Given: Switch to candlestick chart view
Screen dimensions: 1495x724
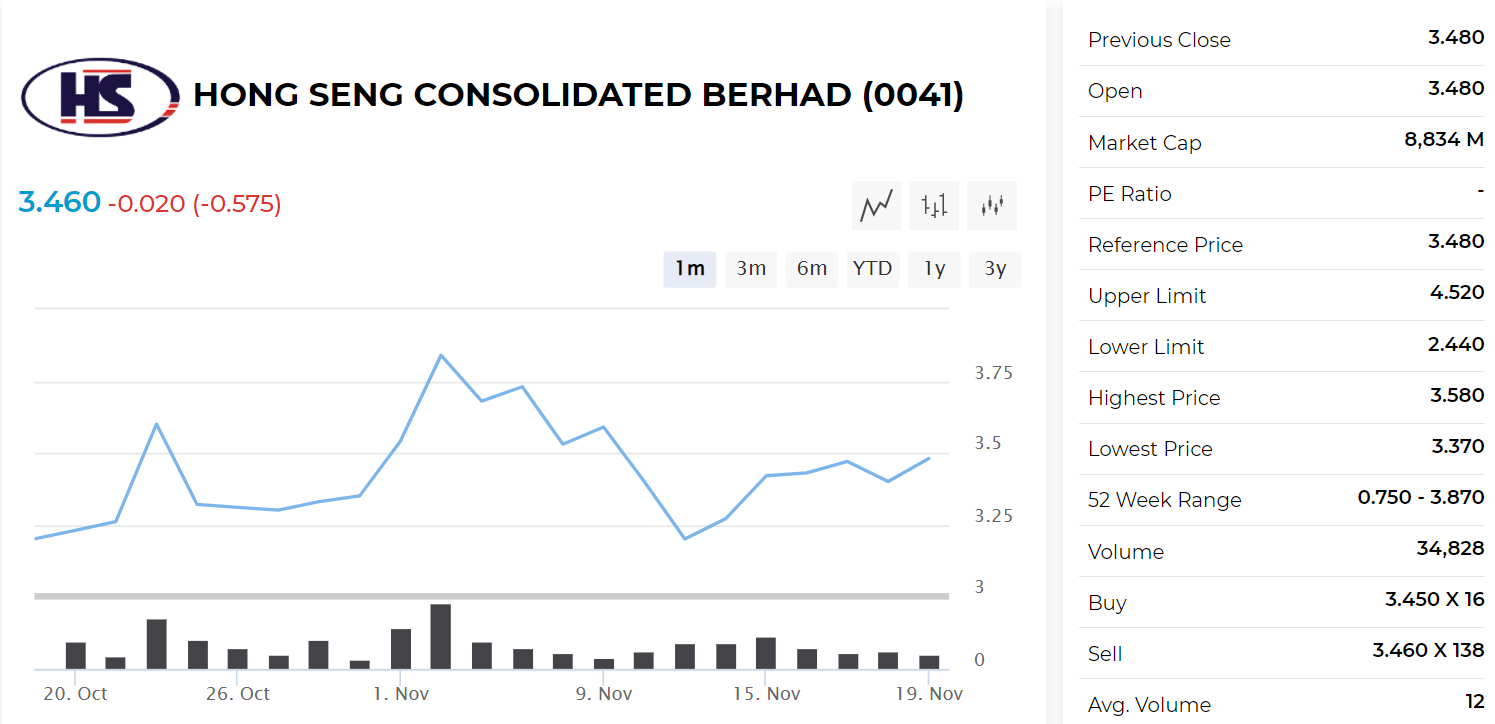Looking at the screenshot, I should tap(993, 206).
